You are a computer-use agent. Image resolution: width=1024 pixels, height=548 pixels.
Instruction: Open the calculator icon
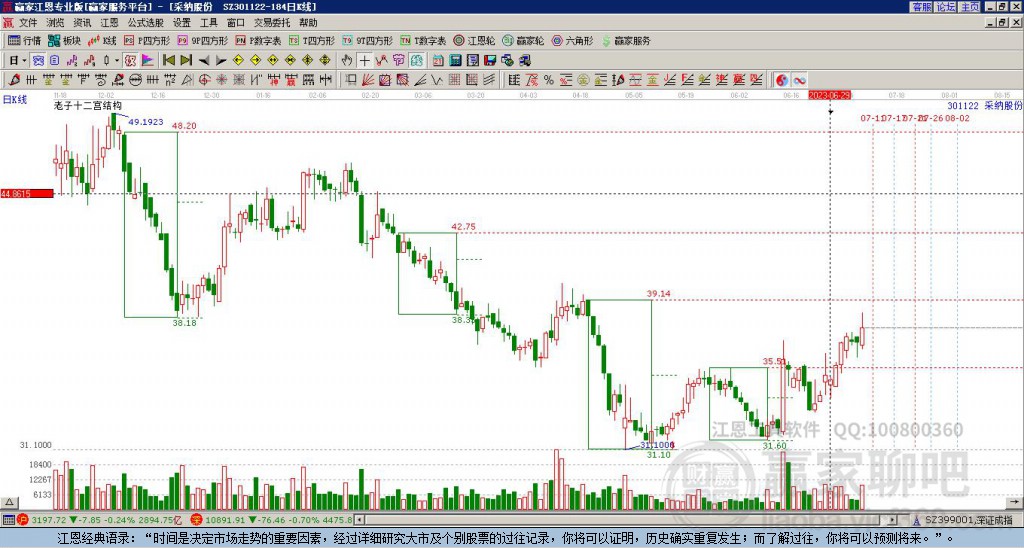click(x=456, y=61)
